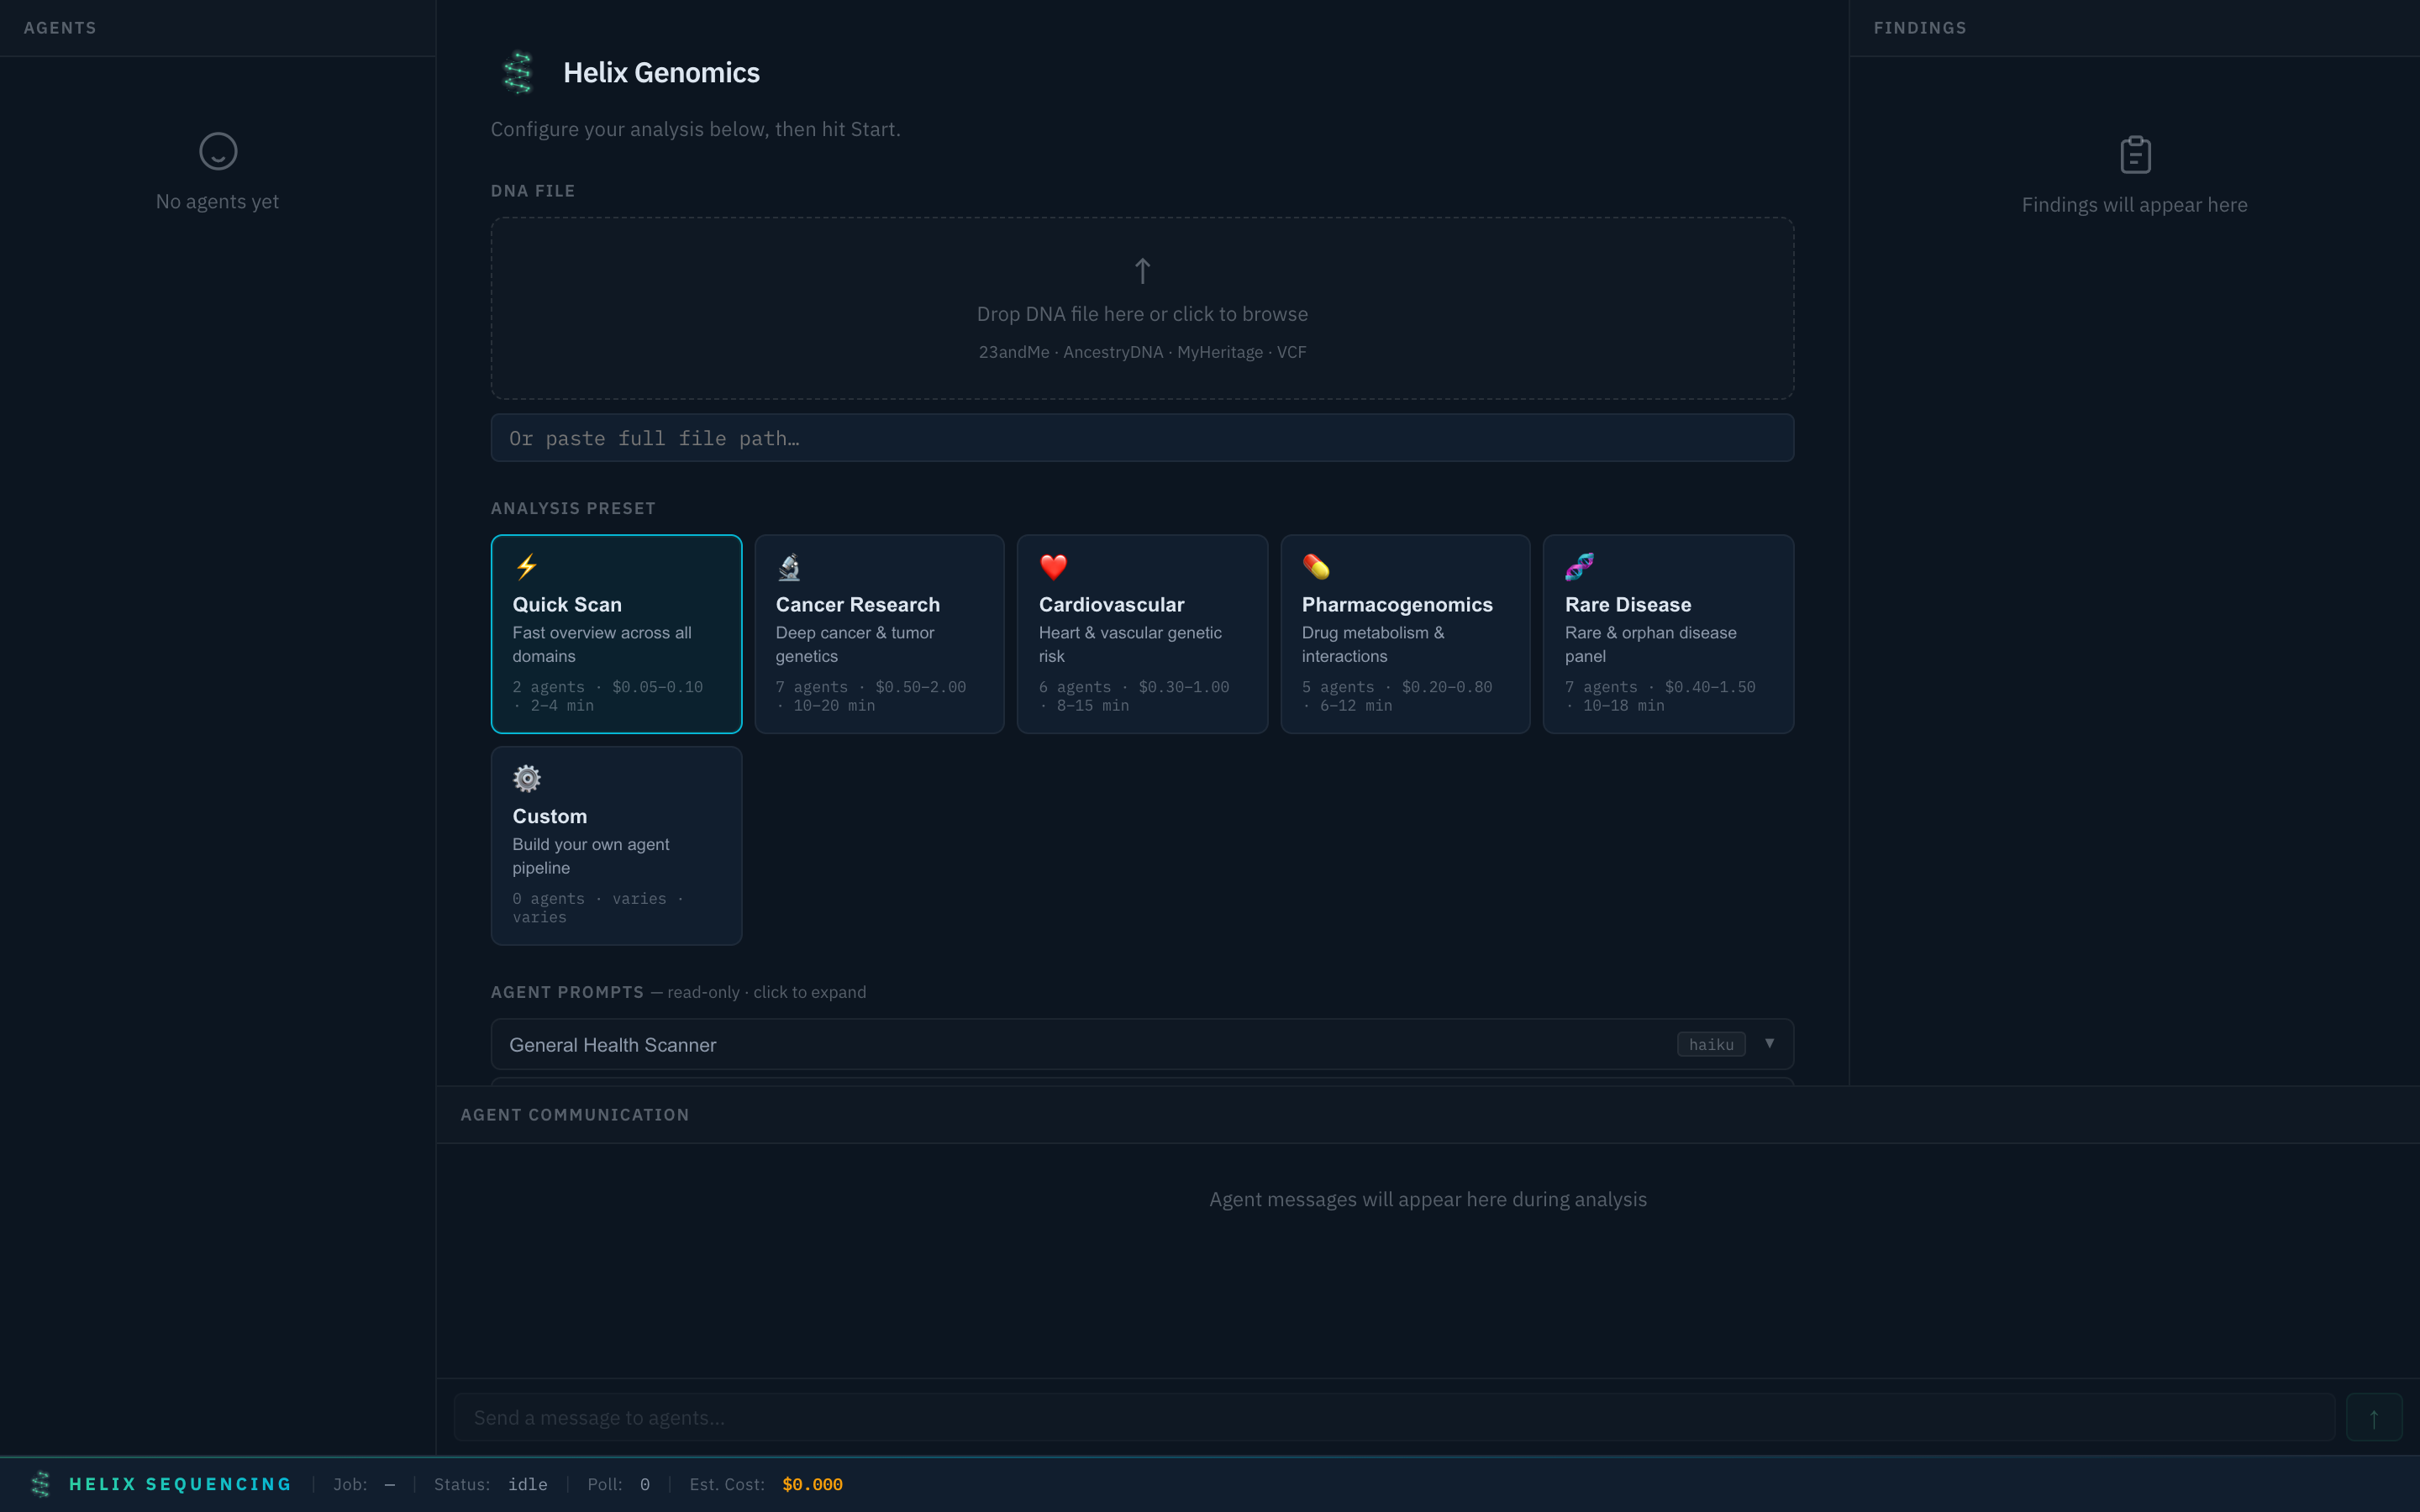Click the gear icon on the Custom preset card
Image resolution: width=2420 pixels, height=1512 pixels.
[x=527, y=778]
